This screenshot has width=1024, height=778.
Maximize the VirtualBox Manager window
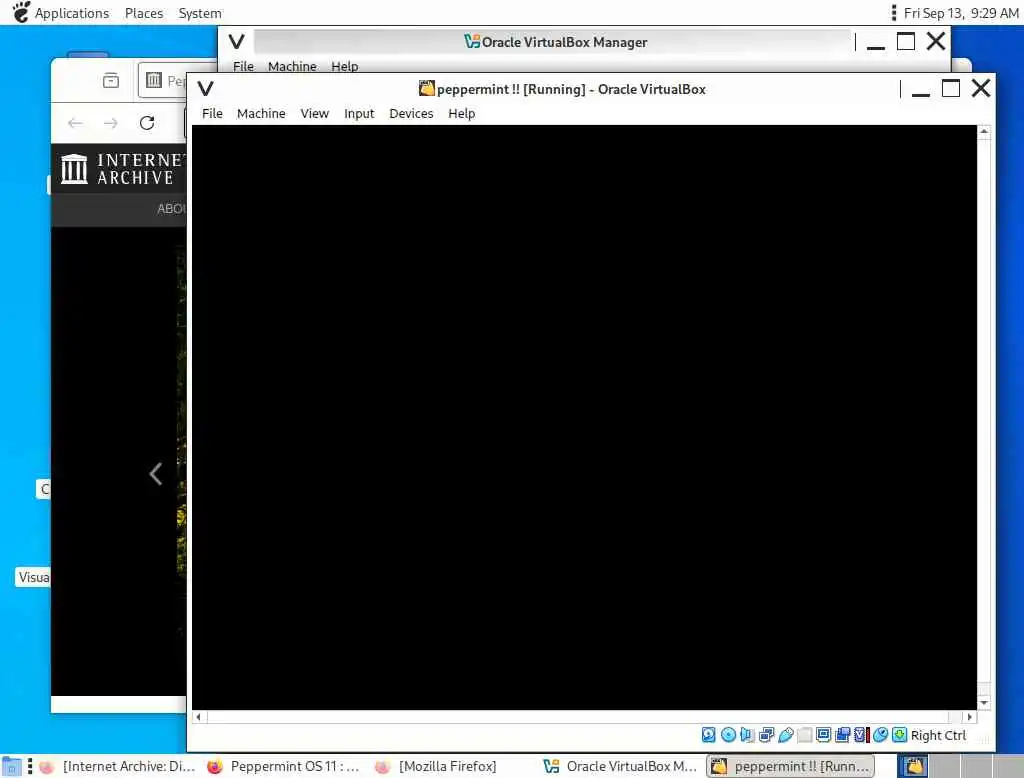coord(906,41)
